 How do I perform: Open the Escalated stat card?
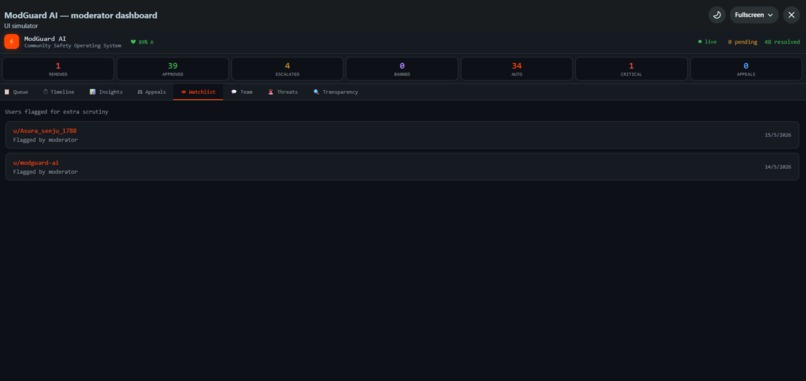(x=287, y=69)
